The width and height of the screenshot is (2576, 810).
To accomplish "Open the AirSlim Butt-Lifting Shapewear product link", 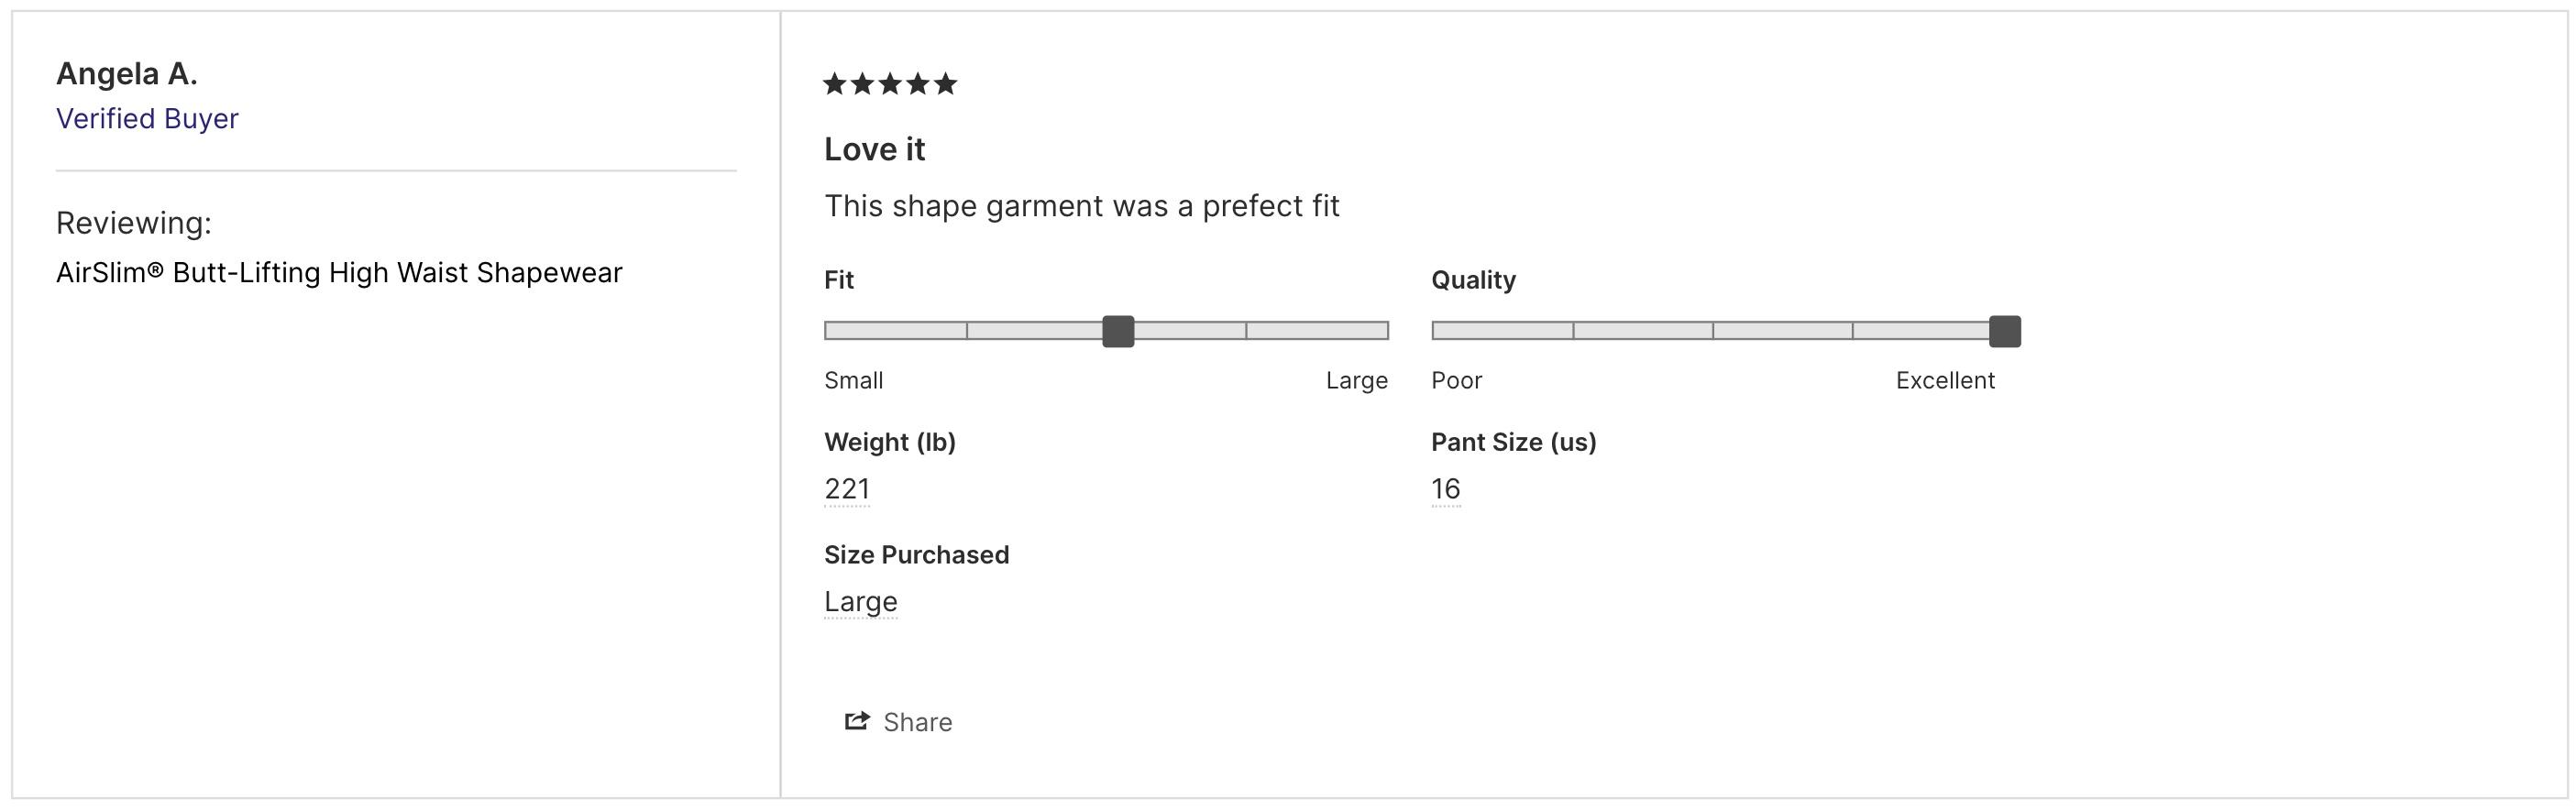I will [x=339, y=272].
